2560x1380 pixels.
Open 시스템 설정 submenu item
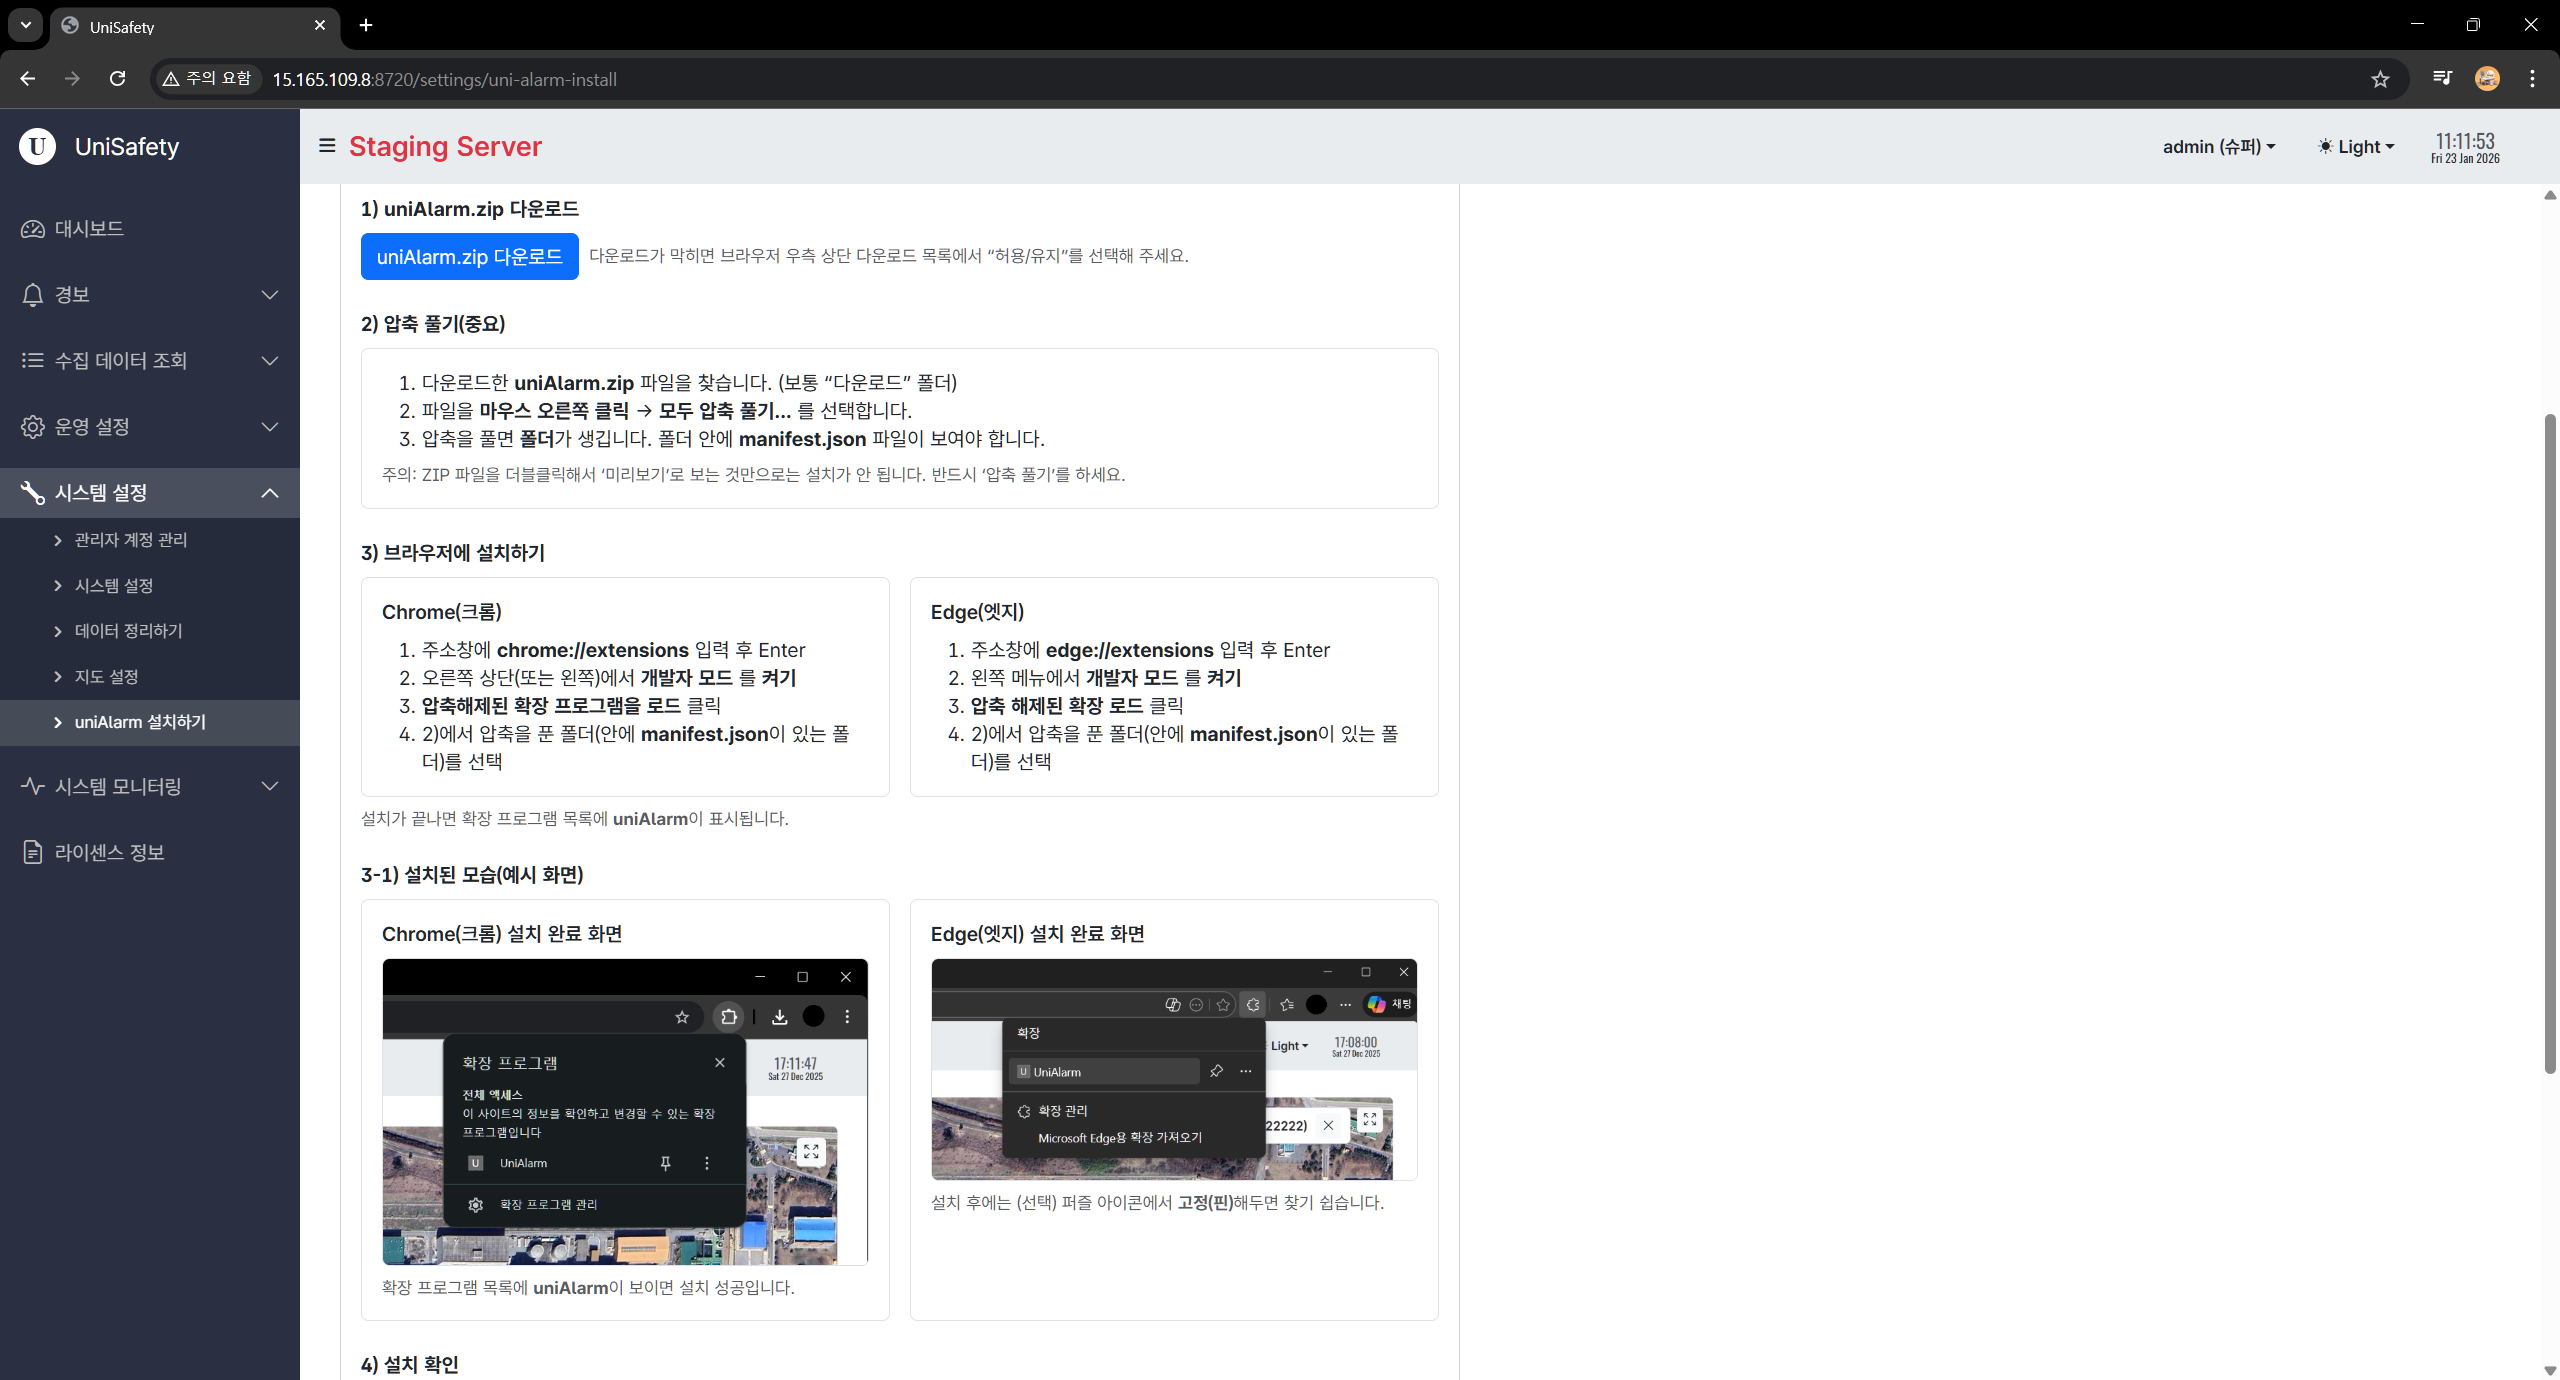[x=150, y=586]
